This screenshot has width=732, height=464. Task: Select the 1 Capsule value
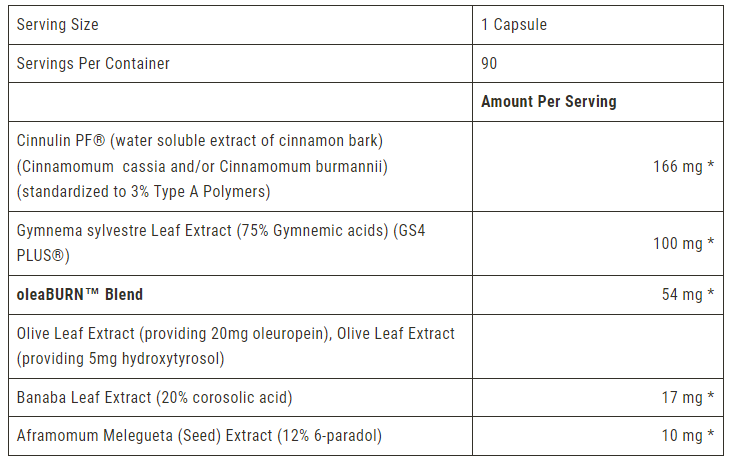click(514, 25)
